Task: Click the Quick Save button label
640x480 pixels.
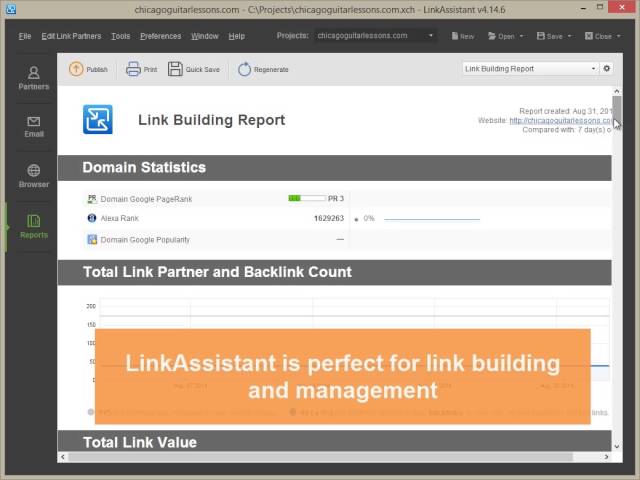Action: point(203,69)
